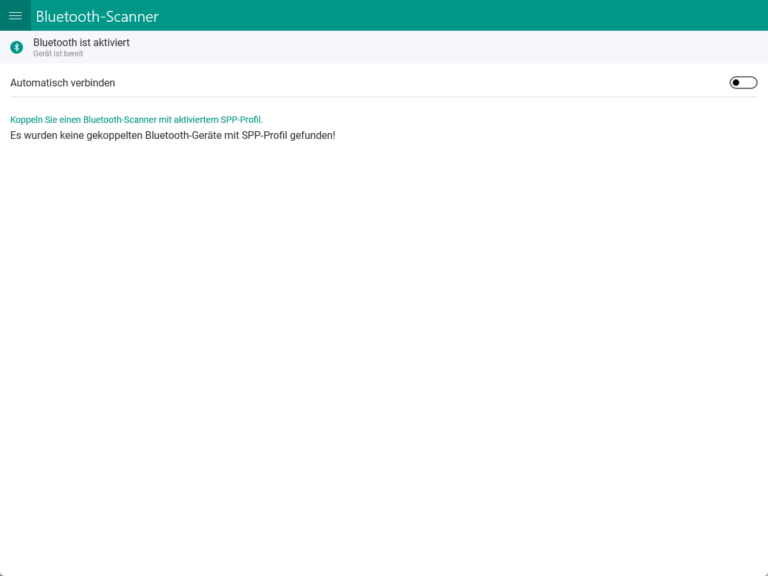The width and height of the screenshot is (768, 576).
Task: Click the black knob of the toggle switch
Action: pos(737,82)
